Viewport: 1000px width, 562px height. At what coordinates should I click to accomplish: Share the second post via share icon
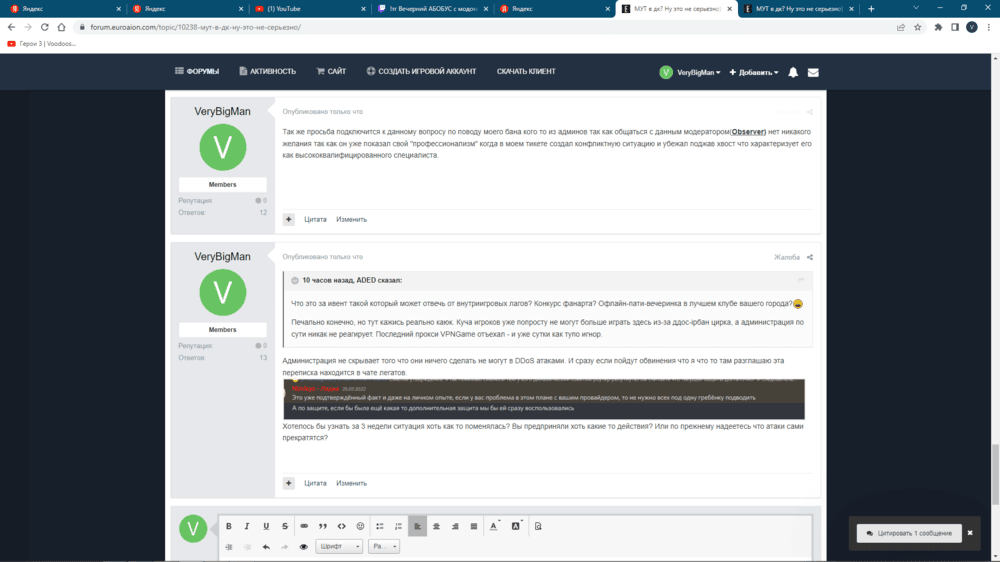pyautogui.click(x=810, y=257)
